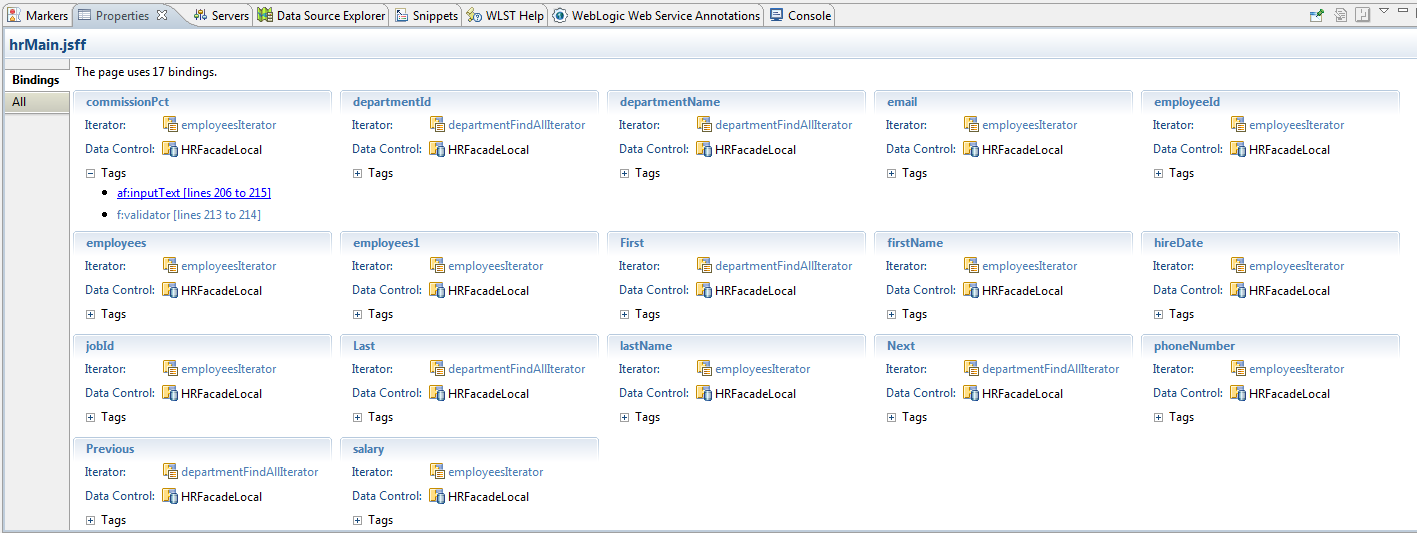Collapse Tags under commissionPct
Image resolution: width=1417 pixels, height=533 pixels.
(x=91, y=173)
